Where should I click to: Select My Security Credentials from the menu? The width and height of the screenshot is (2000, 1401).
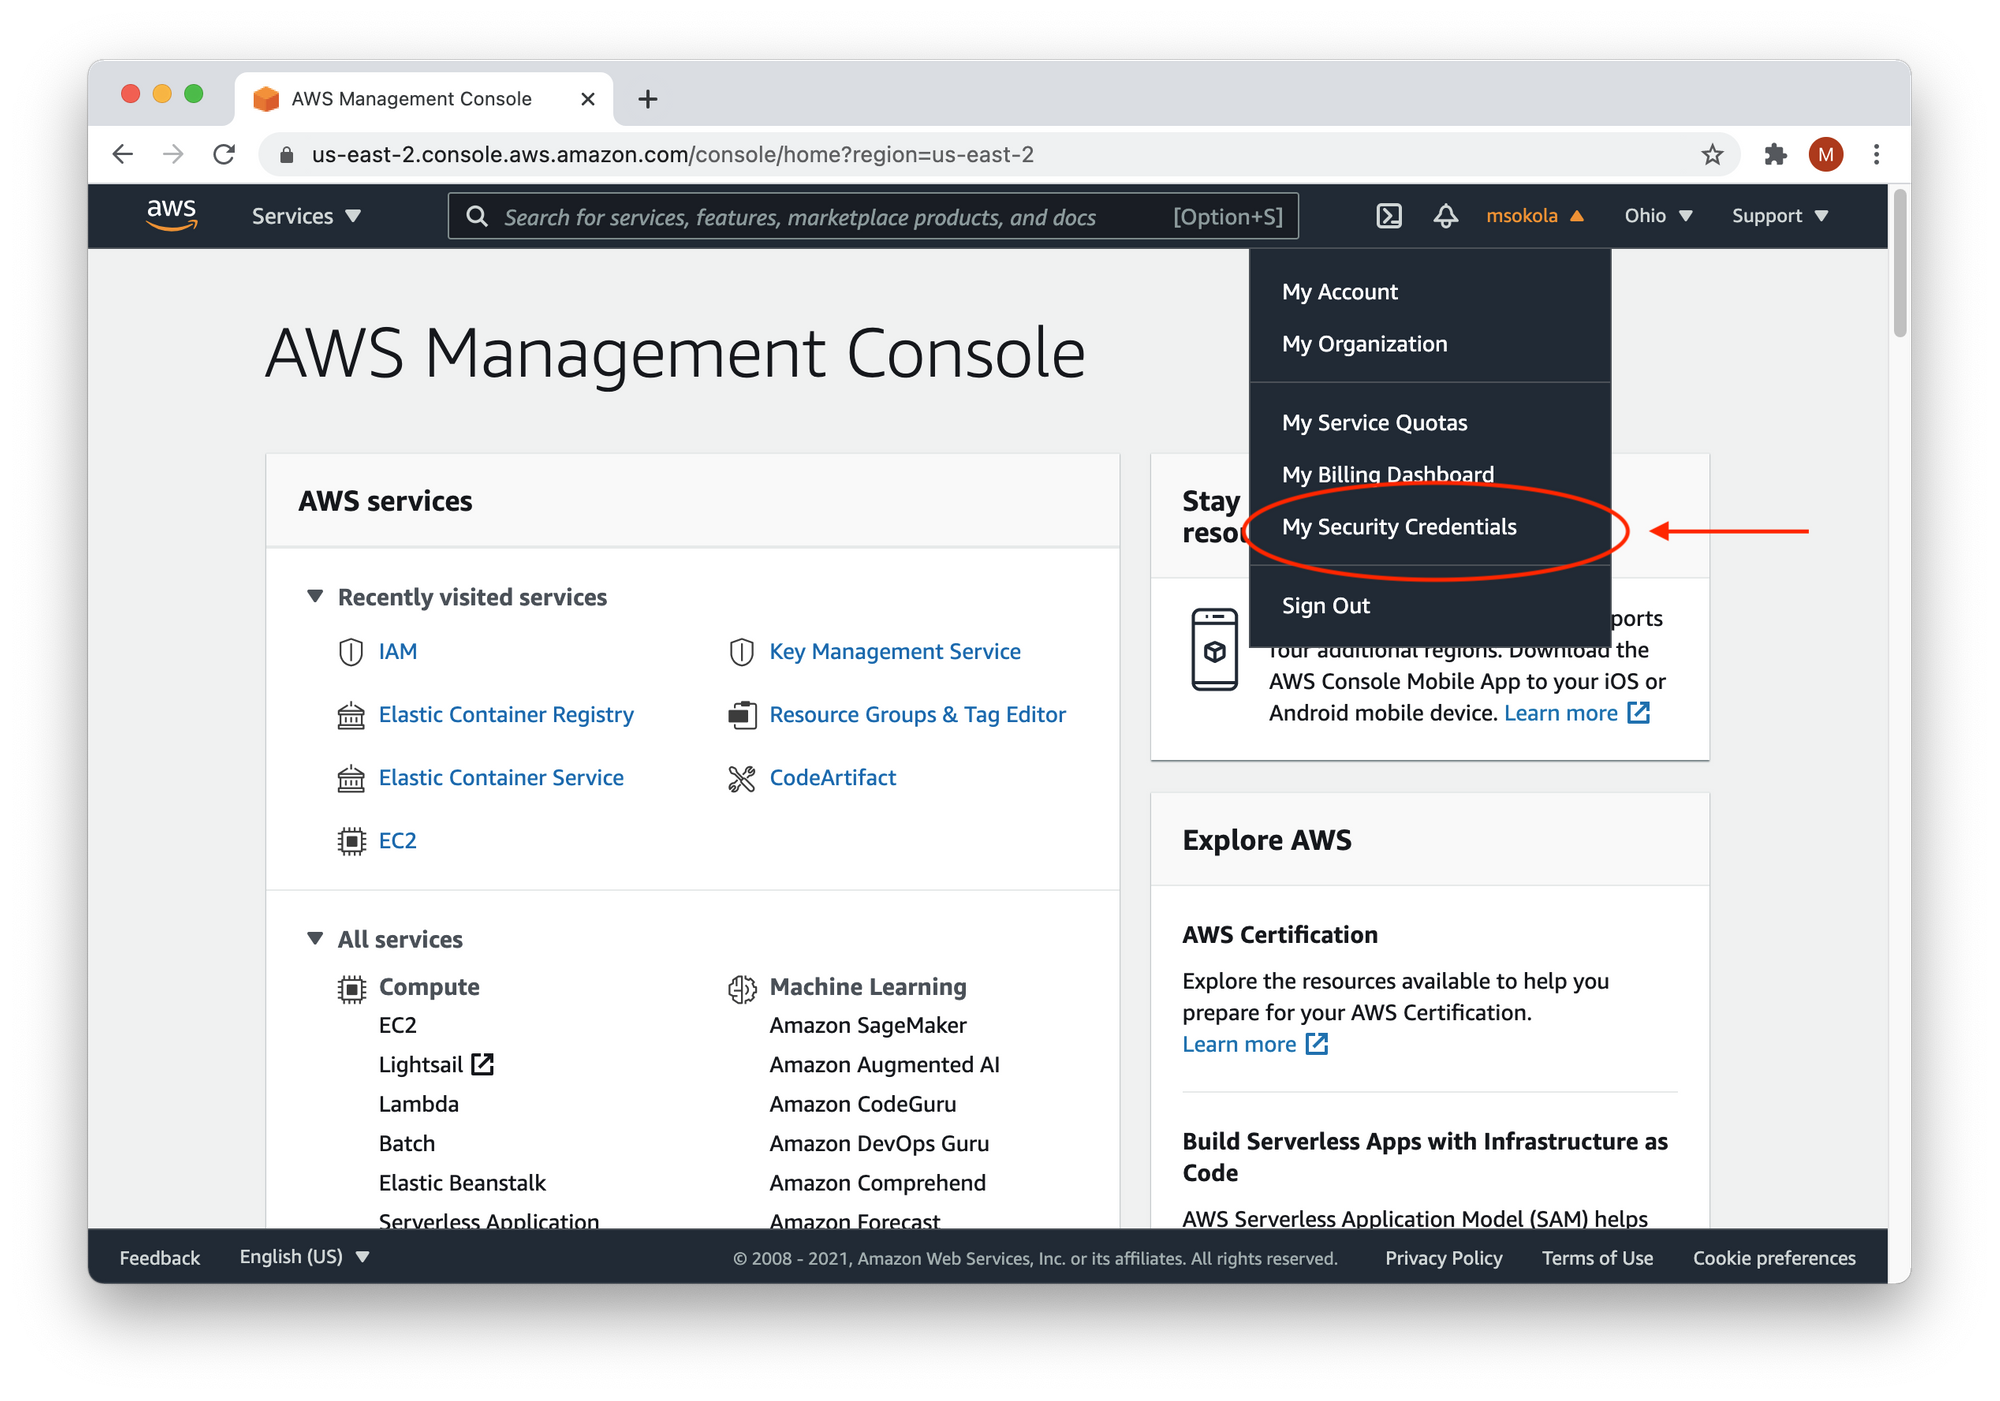pyautogui.click(x=1398, y=527)
